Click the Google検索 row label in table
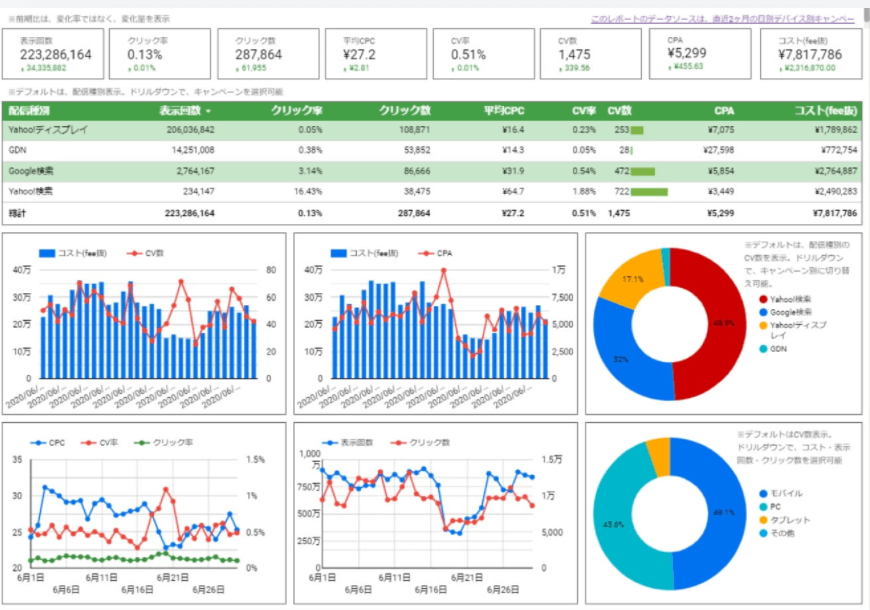The width and height of the screenshot is (870, 610). (31, 171)
